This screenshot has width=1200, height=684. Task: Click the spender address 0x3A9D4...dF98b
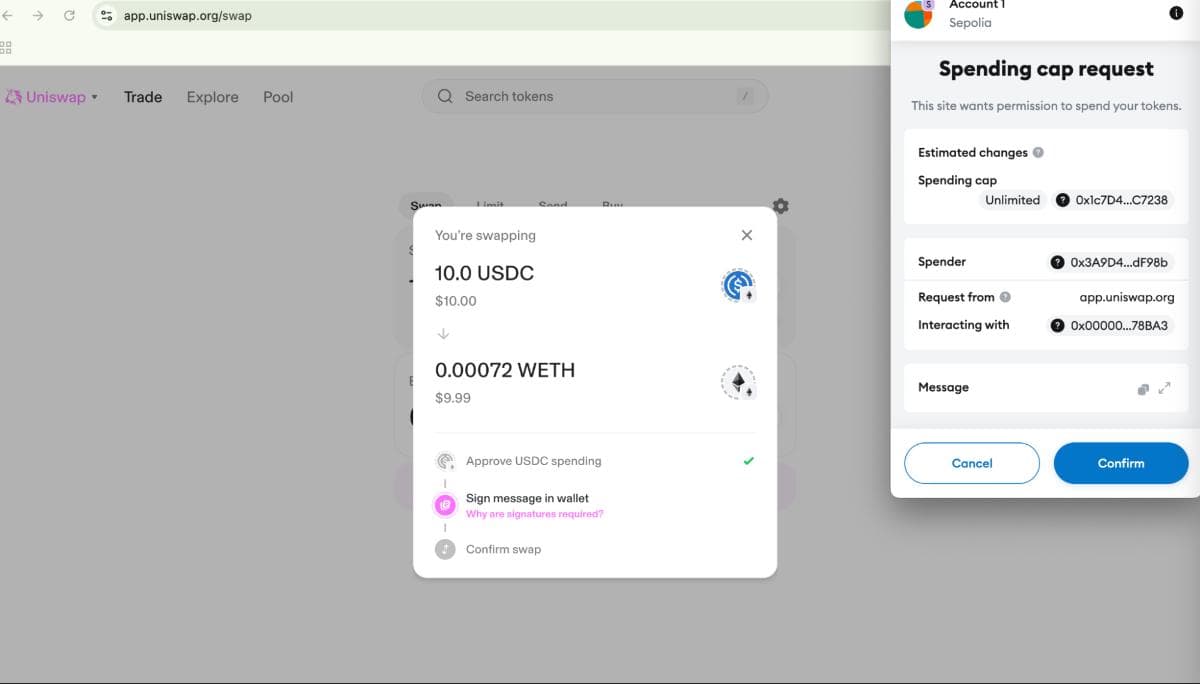[x=1110, y=262]
